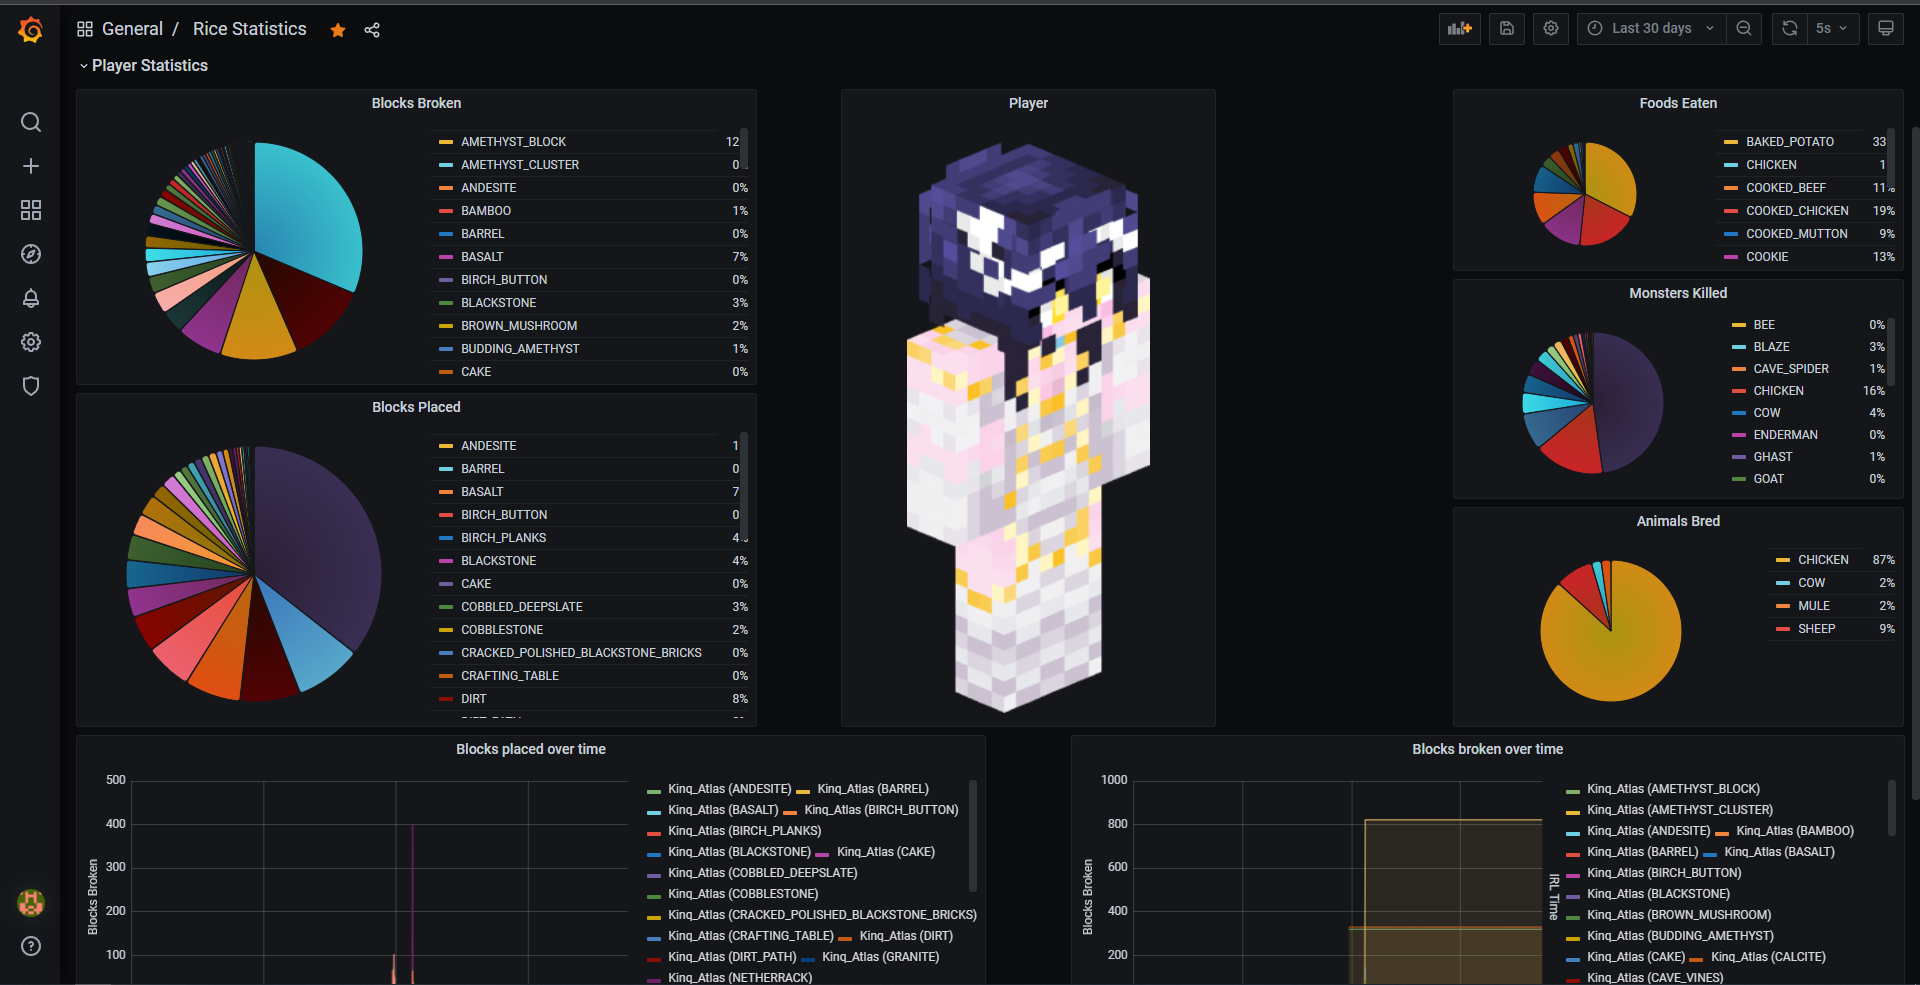This screenshot has width=1920, height=985.
Task: Toggle DIRT series in Blocks Placed legend
Action: pyautogui.click(x=473, y=699)
